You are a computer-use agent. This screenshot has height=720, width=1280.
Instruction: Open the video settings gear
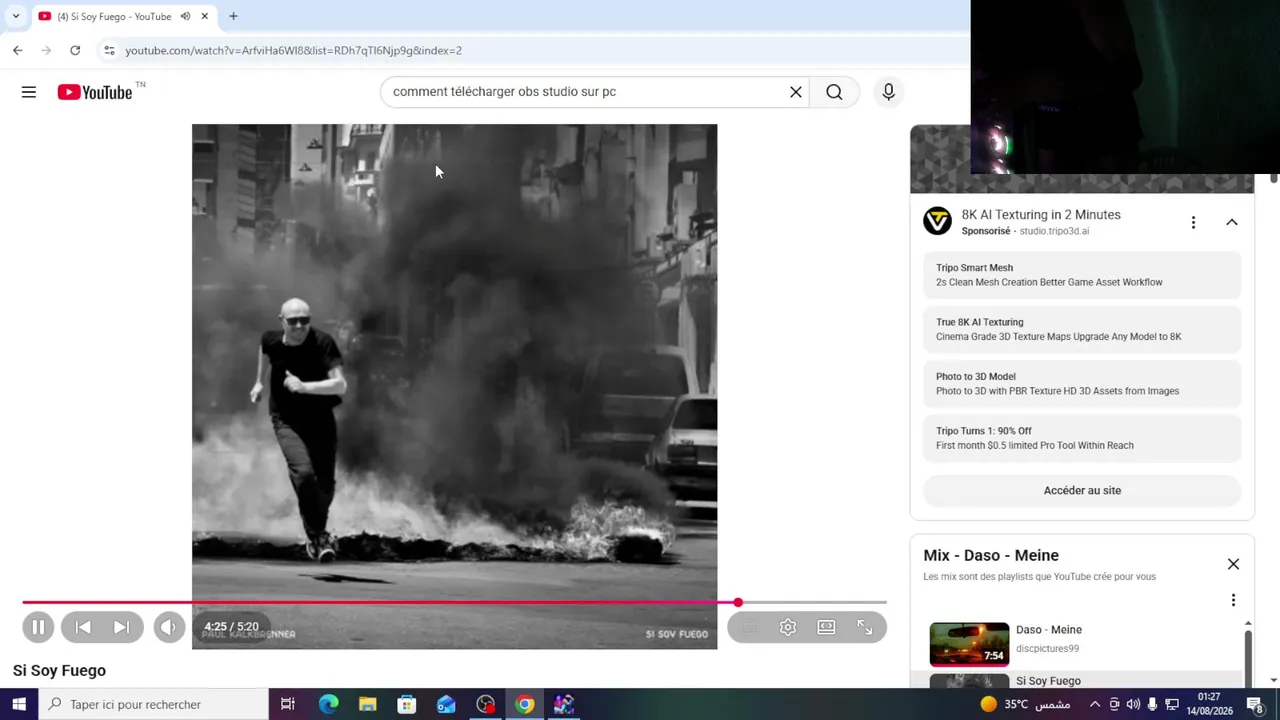(788, 627)
